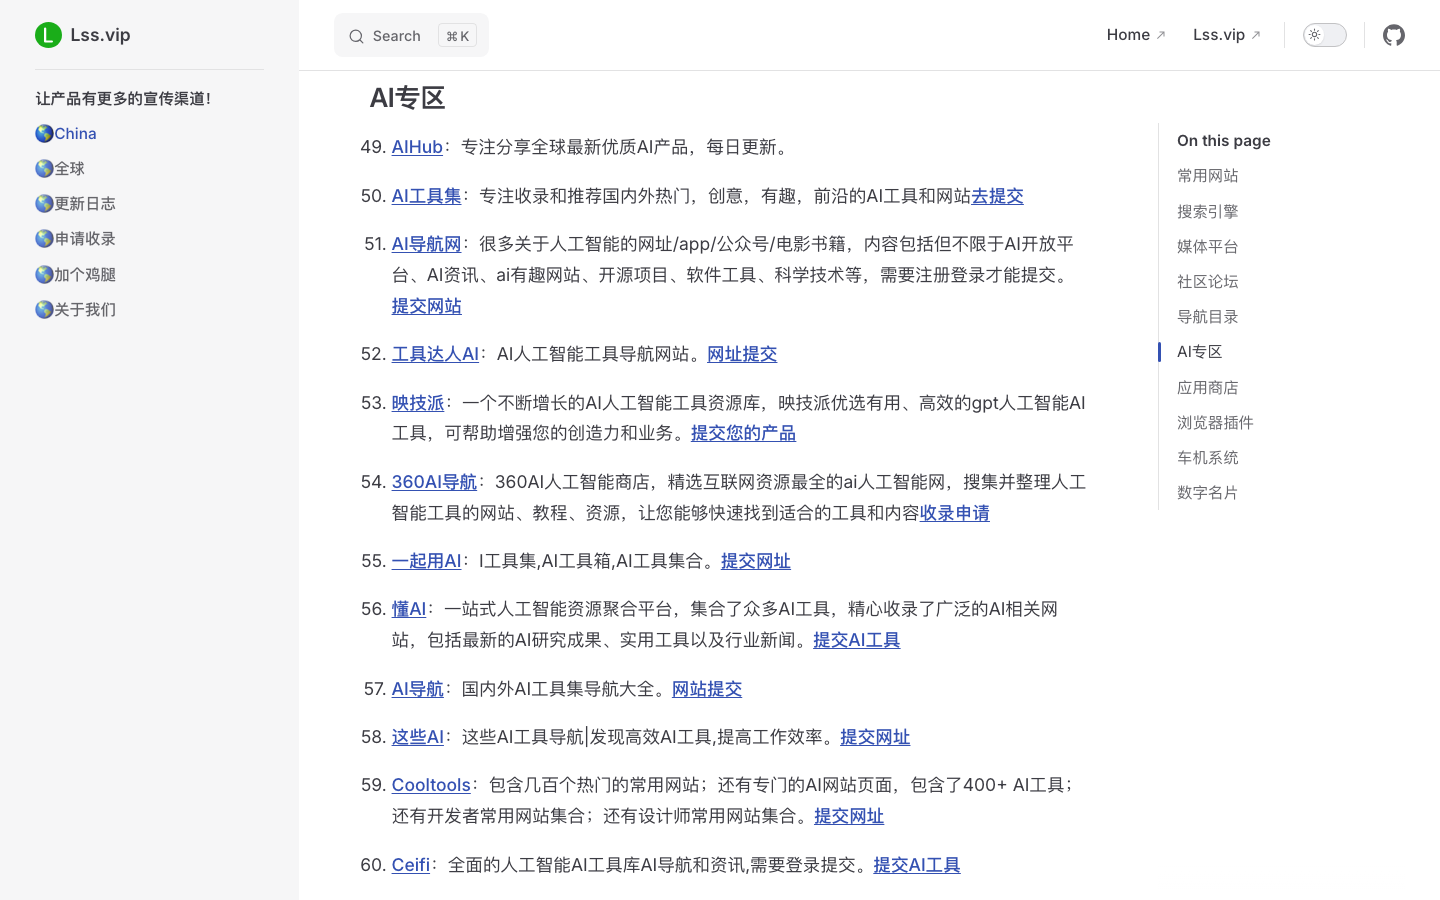Viewport: 1440px width, 900px height.
Task: Click the external-link arrow next to Home
Action: pyautogui.click(x=1160, y=33)
